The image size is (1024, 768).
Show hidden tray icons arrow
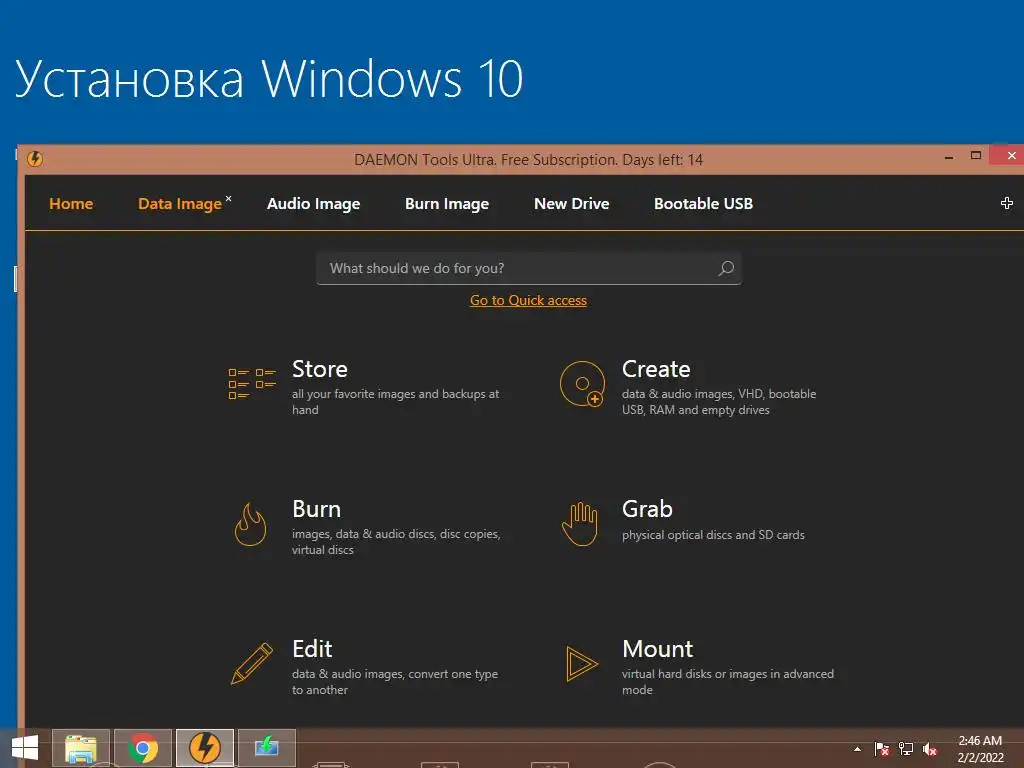[x=857, y=749]
